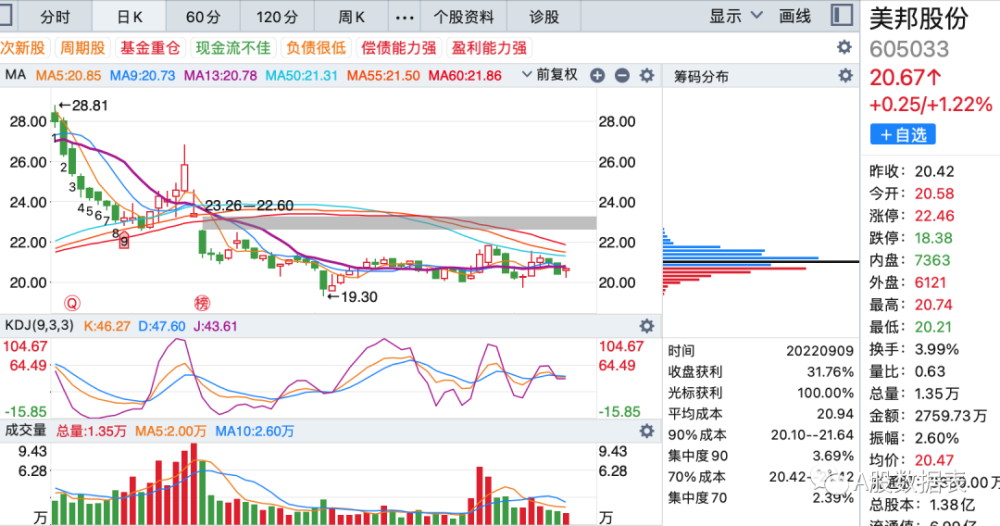Open 个股资料 stock info

tap(464, 17)
